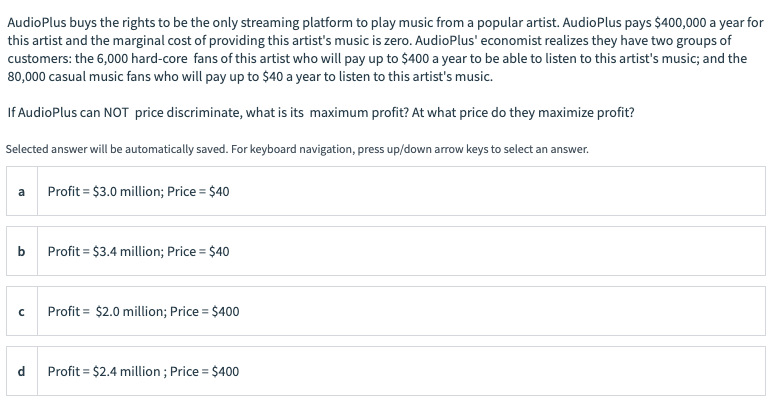Image resolution: width=778 pixels, height=404 pixels.
Task: Click the letter "a" answer label
Action: point(22,191)
